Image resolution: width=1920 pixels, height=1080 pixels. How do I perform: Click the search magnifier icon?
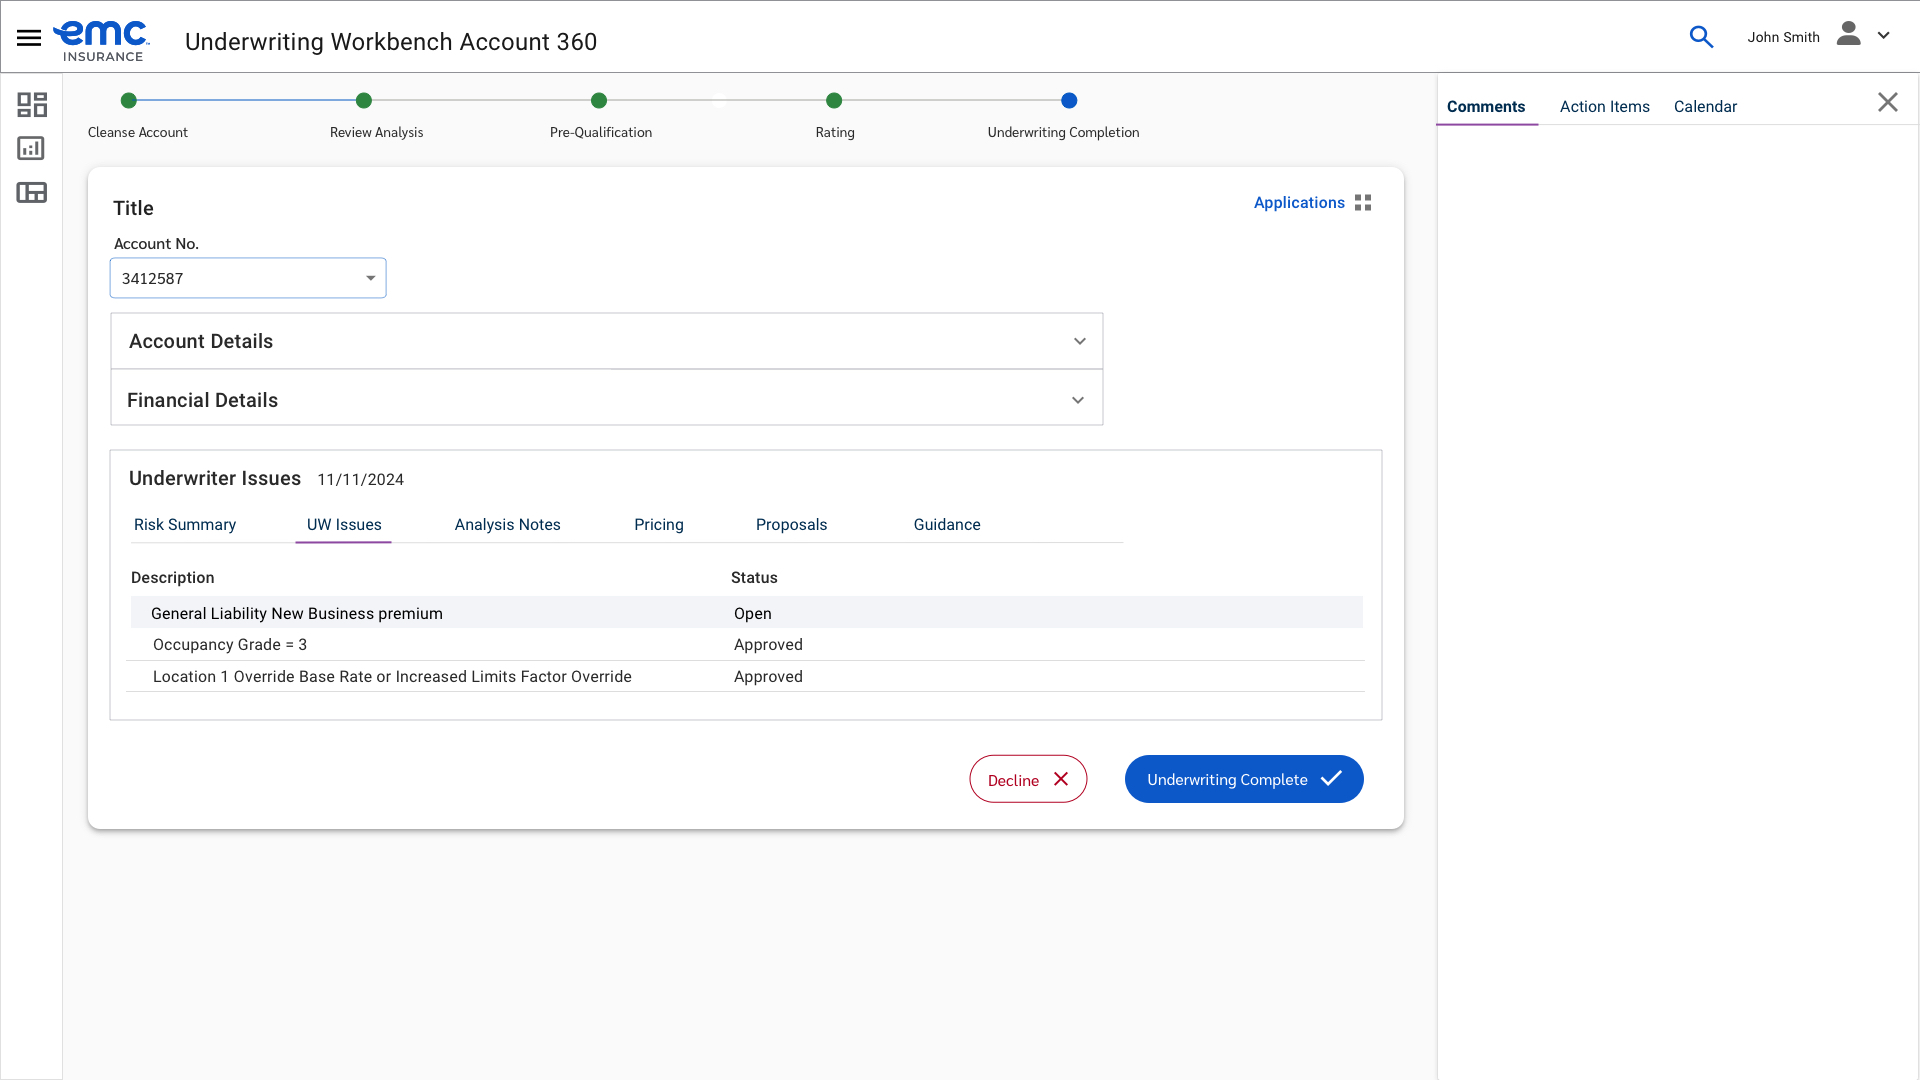[1701, 37]
